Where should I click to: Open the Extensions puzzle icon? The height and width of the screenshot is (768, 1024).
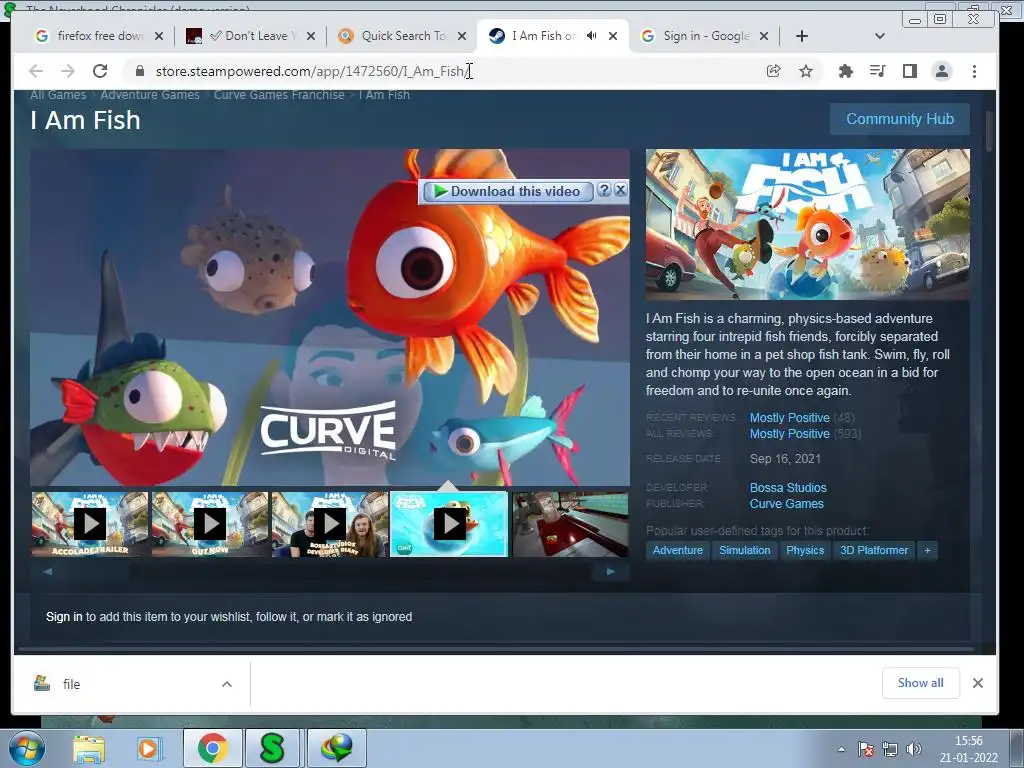tap(846, 71)
